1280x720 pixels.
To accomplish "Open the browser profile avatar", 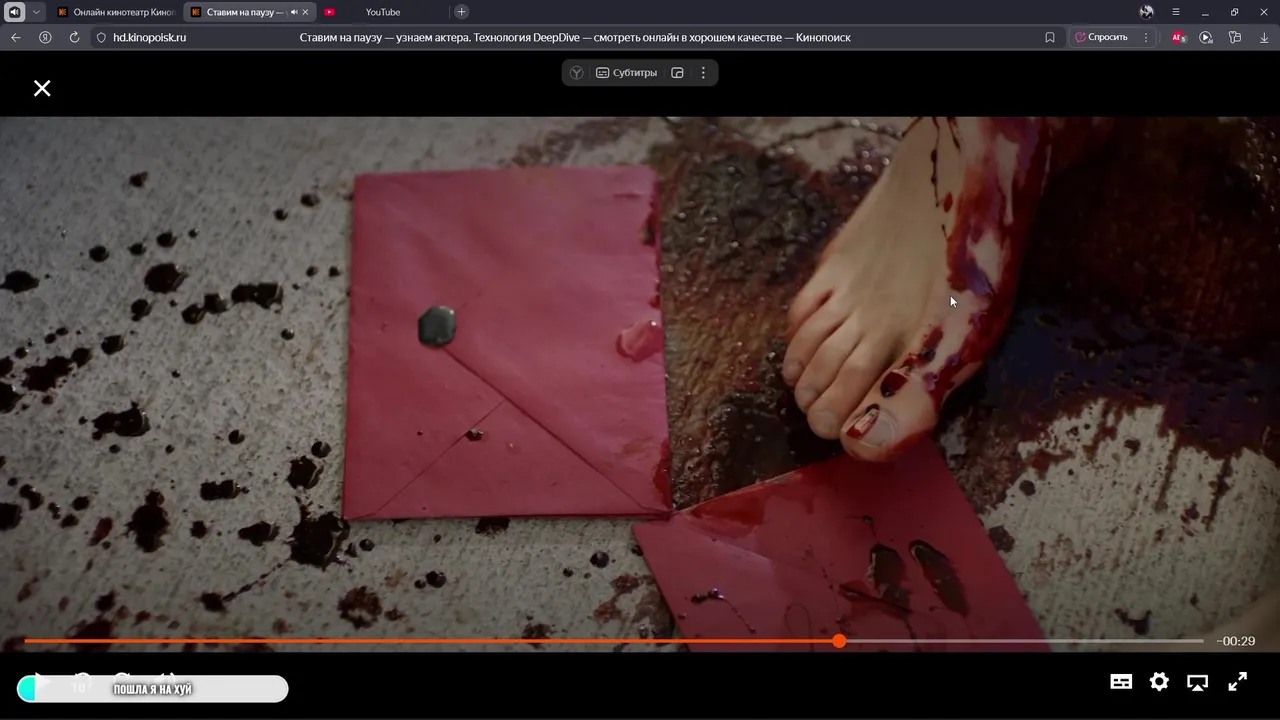I will tap(1146, 12).
